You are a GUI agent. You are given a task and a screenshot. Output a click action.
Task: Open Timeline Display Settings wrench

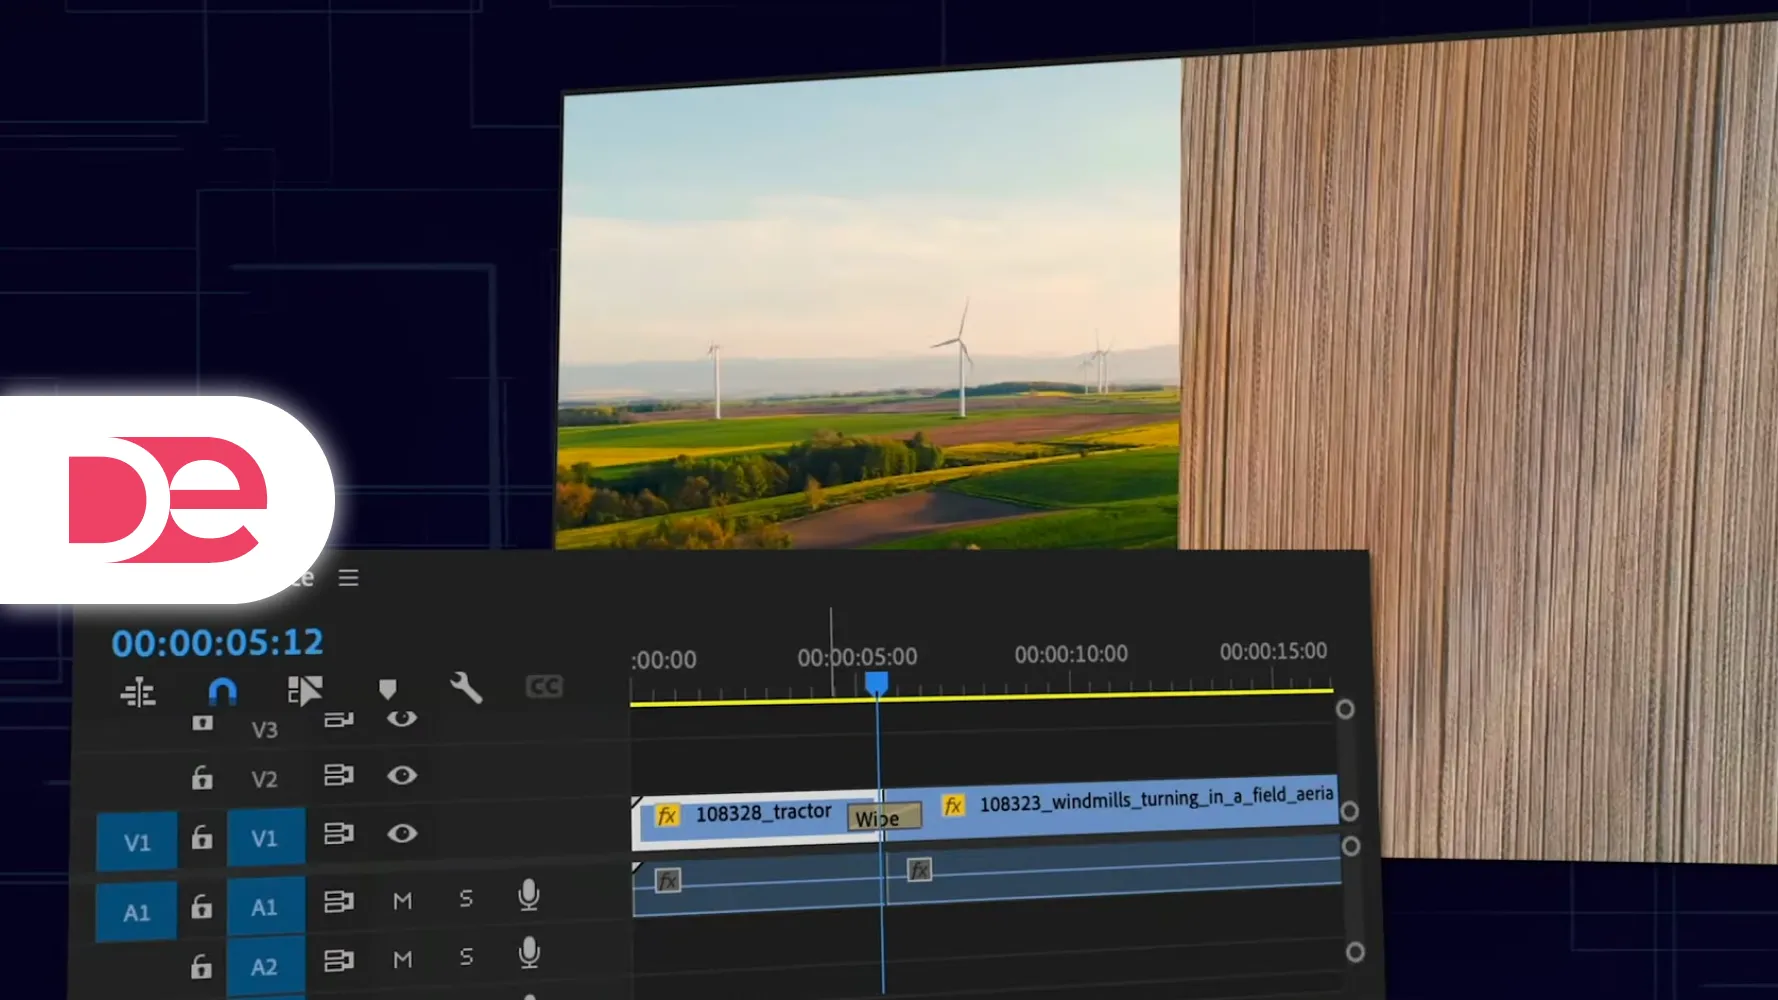(466, 687)
